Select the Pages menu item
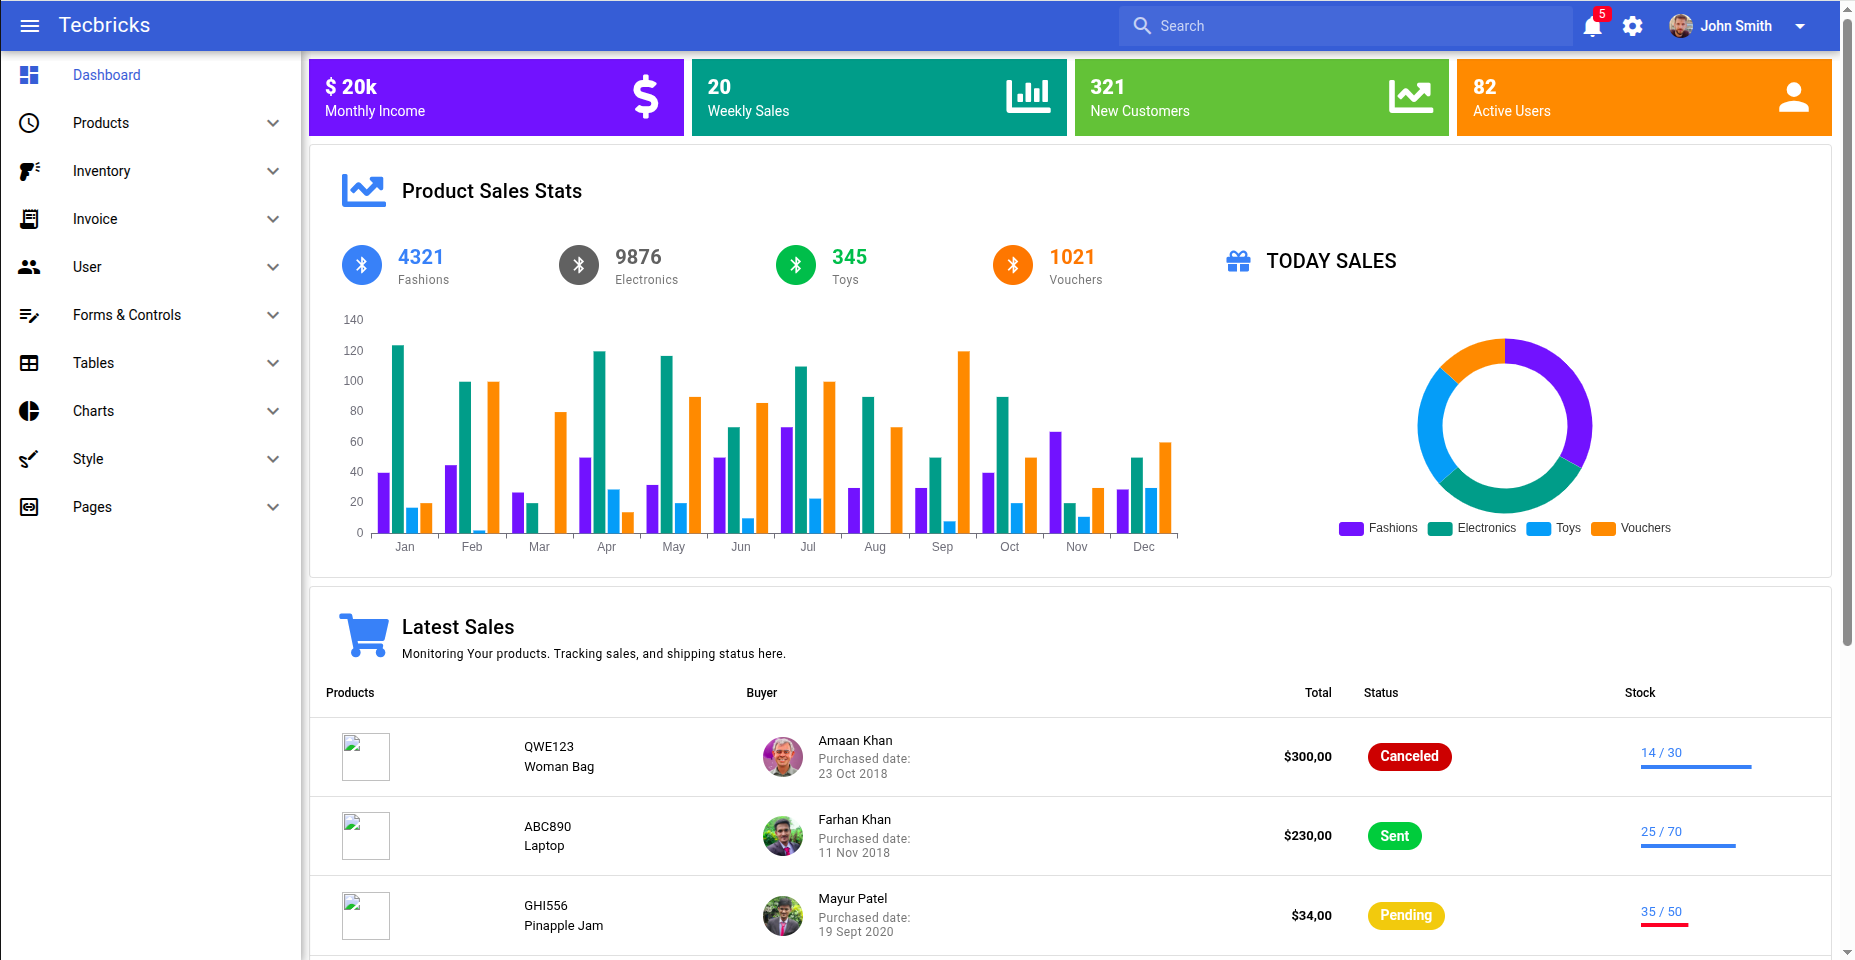 [151, 507]
